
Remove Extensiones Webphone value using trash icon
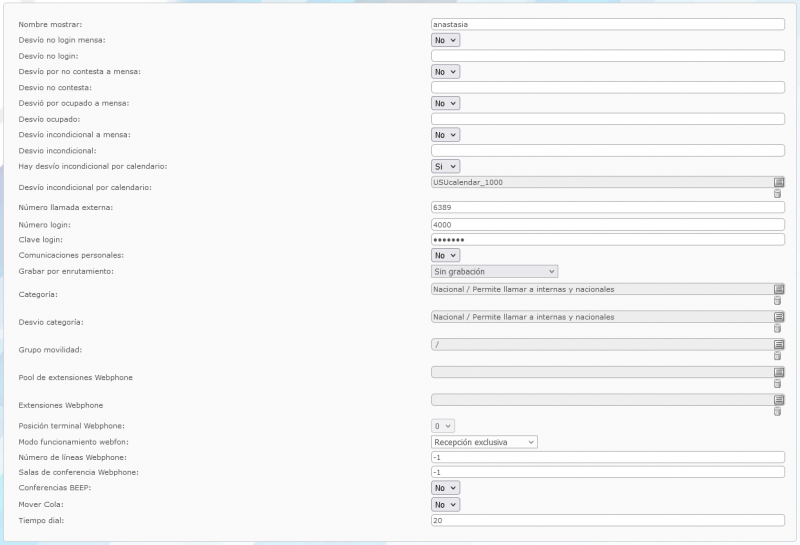coord(778,411)
